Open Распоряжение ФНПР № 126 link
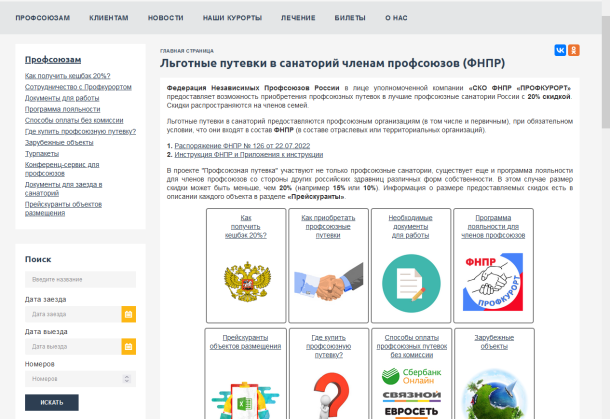This screenshot has width=610, height=419. [242, 146]
